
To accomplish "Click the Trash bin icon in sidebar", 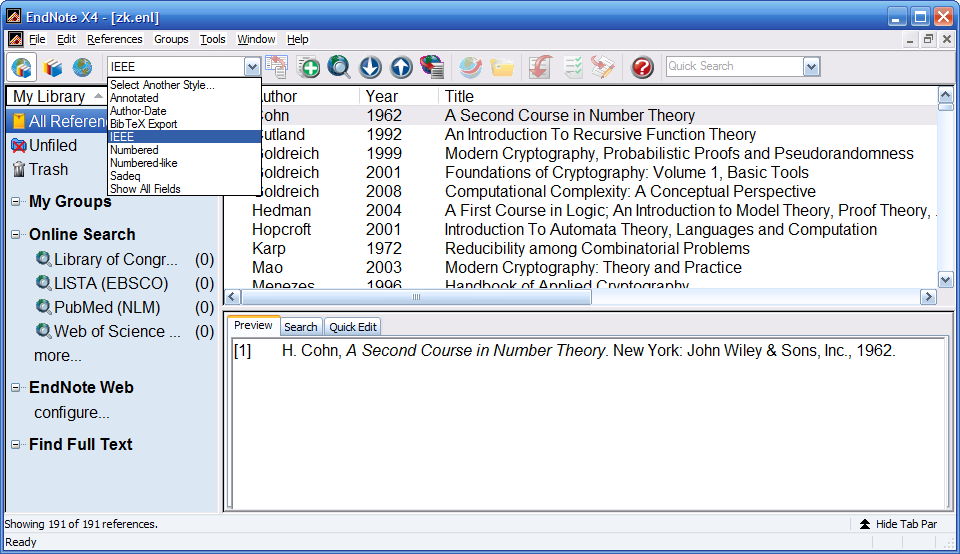I will point(19,169).
